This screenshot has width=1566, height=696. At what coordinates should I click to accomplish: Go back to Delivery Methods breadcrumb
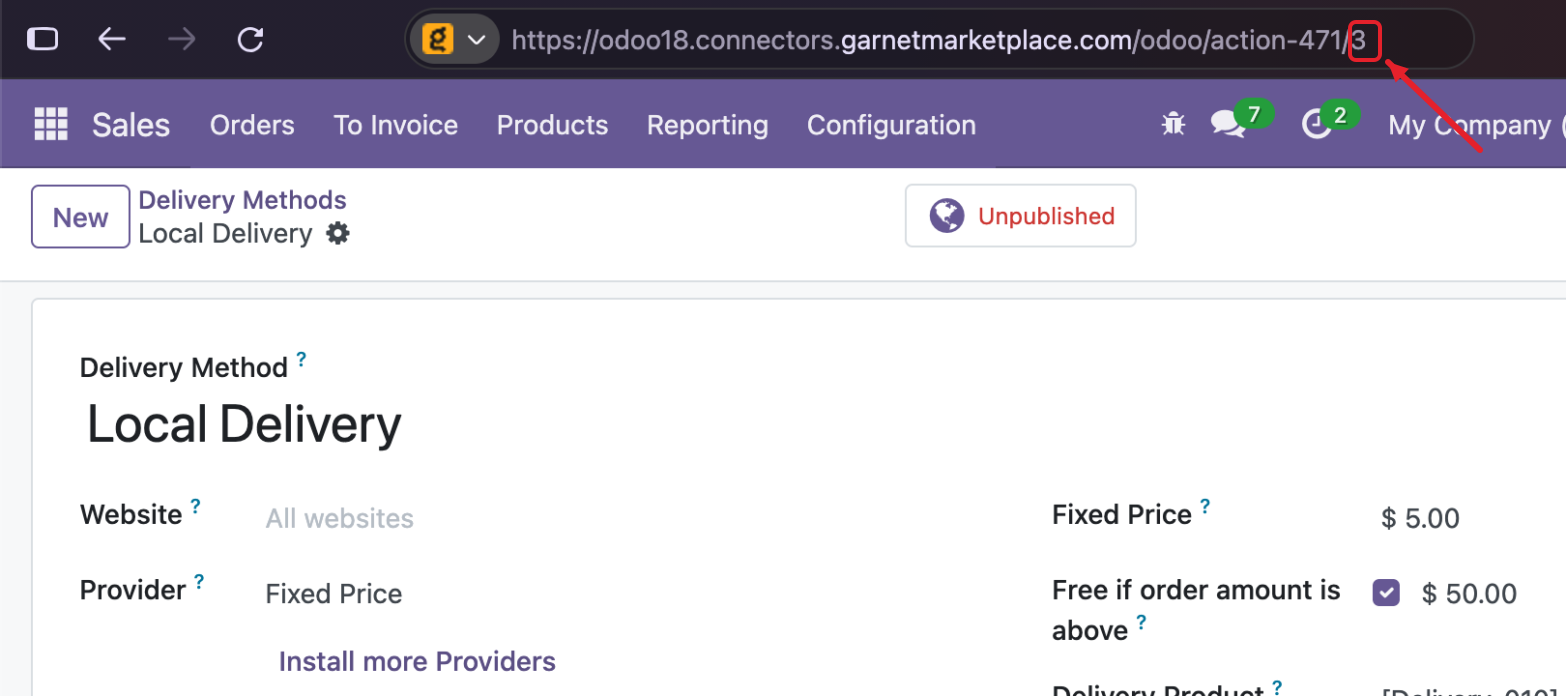click(243, 200)
